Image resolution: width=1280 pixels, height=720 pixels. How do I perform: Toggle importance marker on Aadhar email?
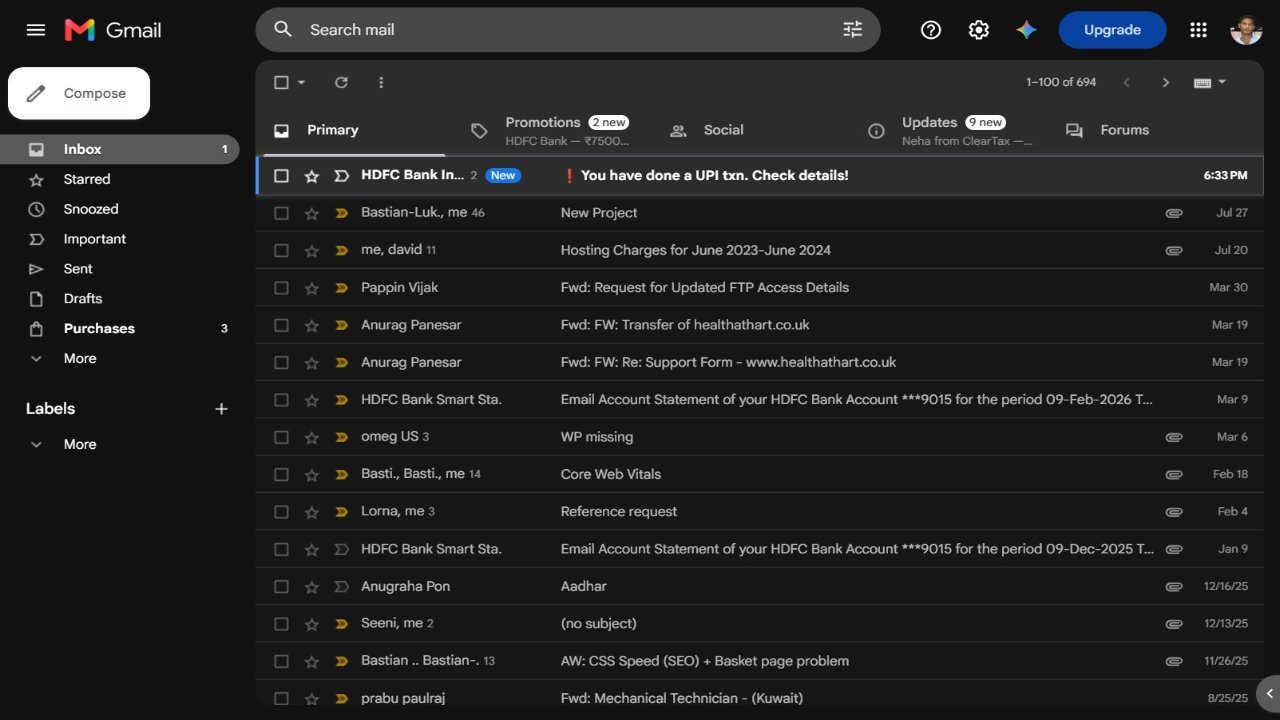coord(341,586)
